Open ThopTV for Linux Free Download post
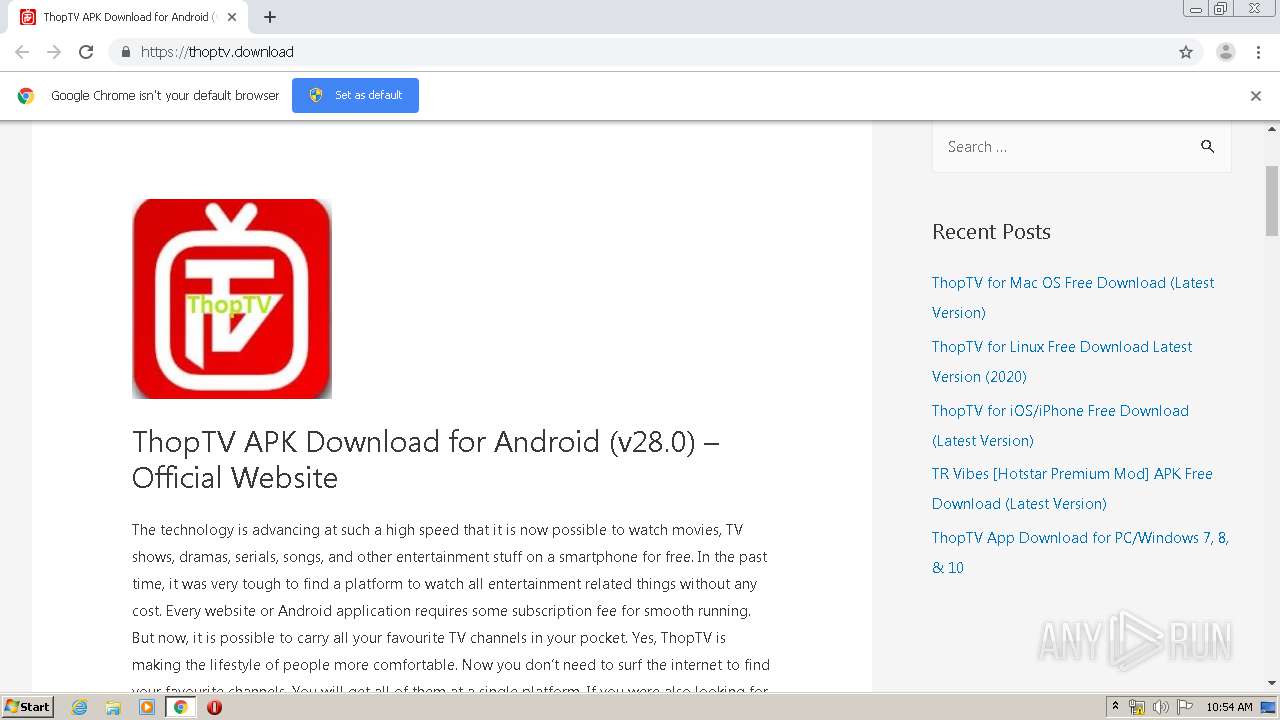The image size is (1280, 720). (1062, 361)
